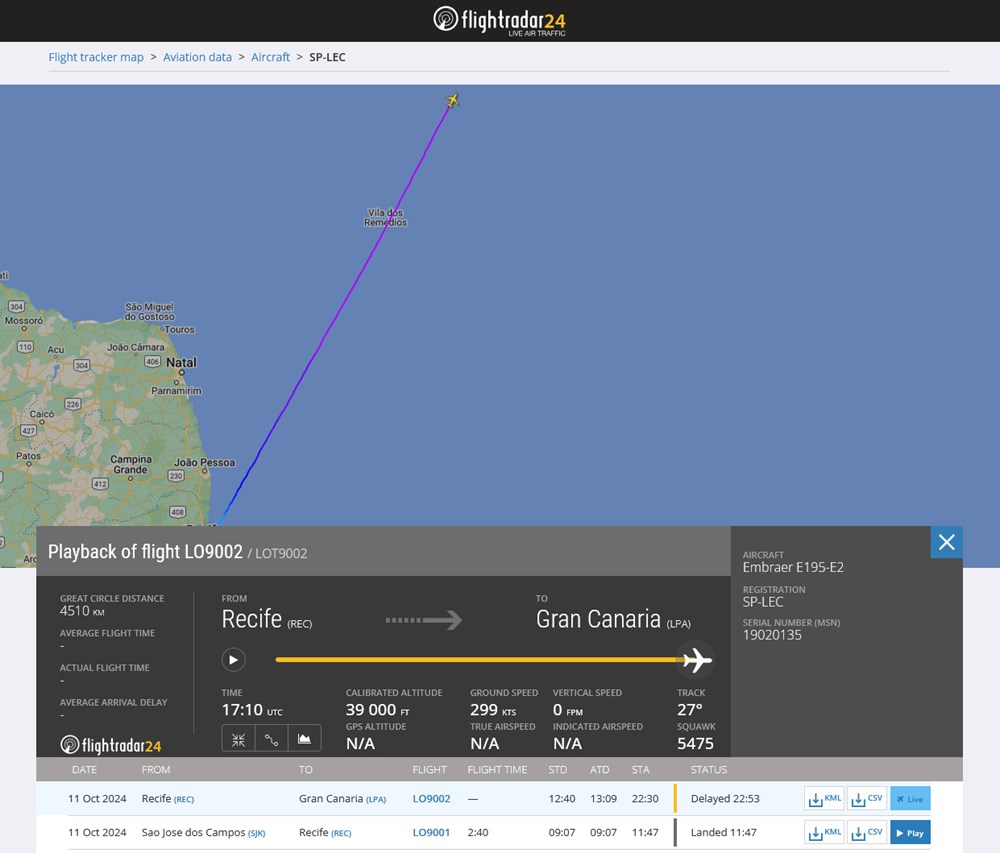Download CSV for flight LO9002
This screenshot has height=853, width=1000.
pyautogui.click(x=867, y=798)
